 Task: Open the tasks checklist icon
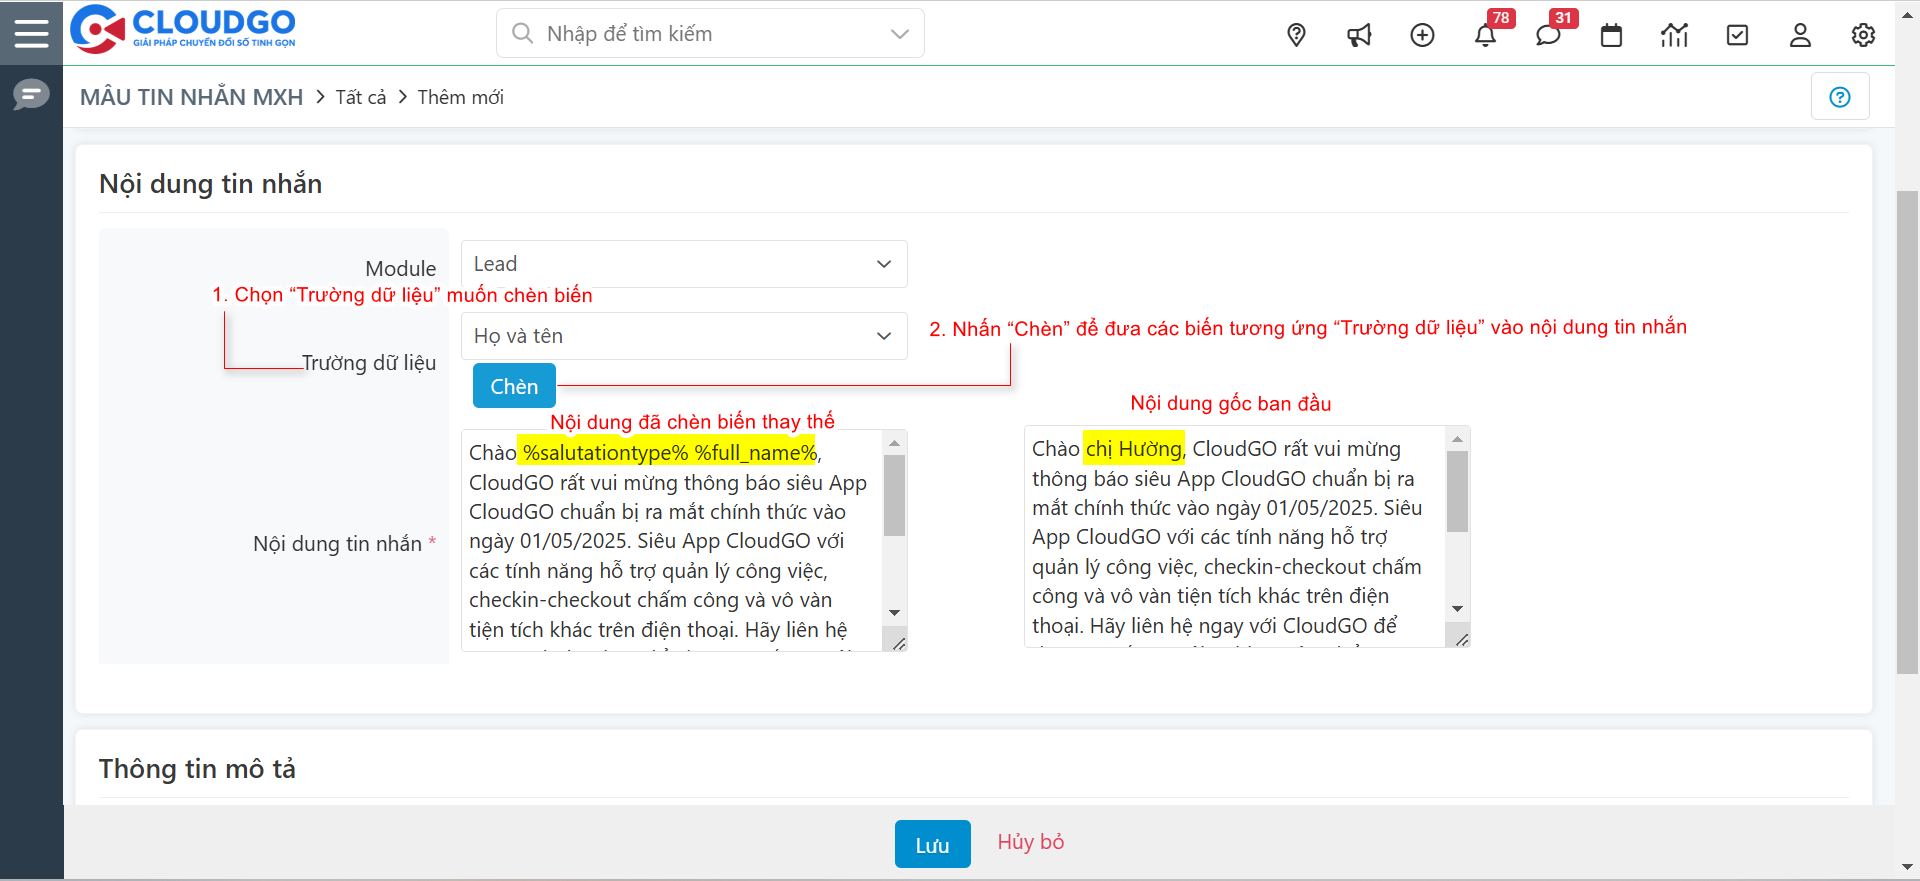tap(1738, 35)
